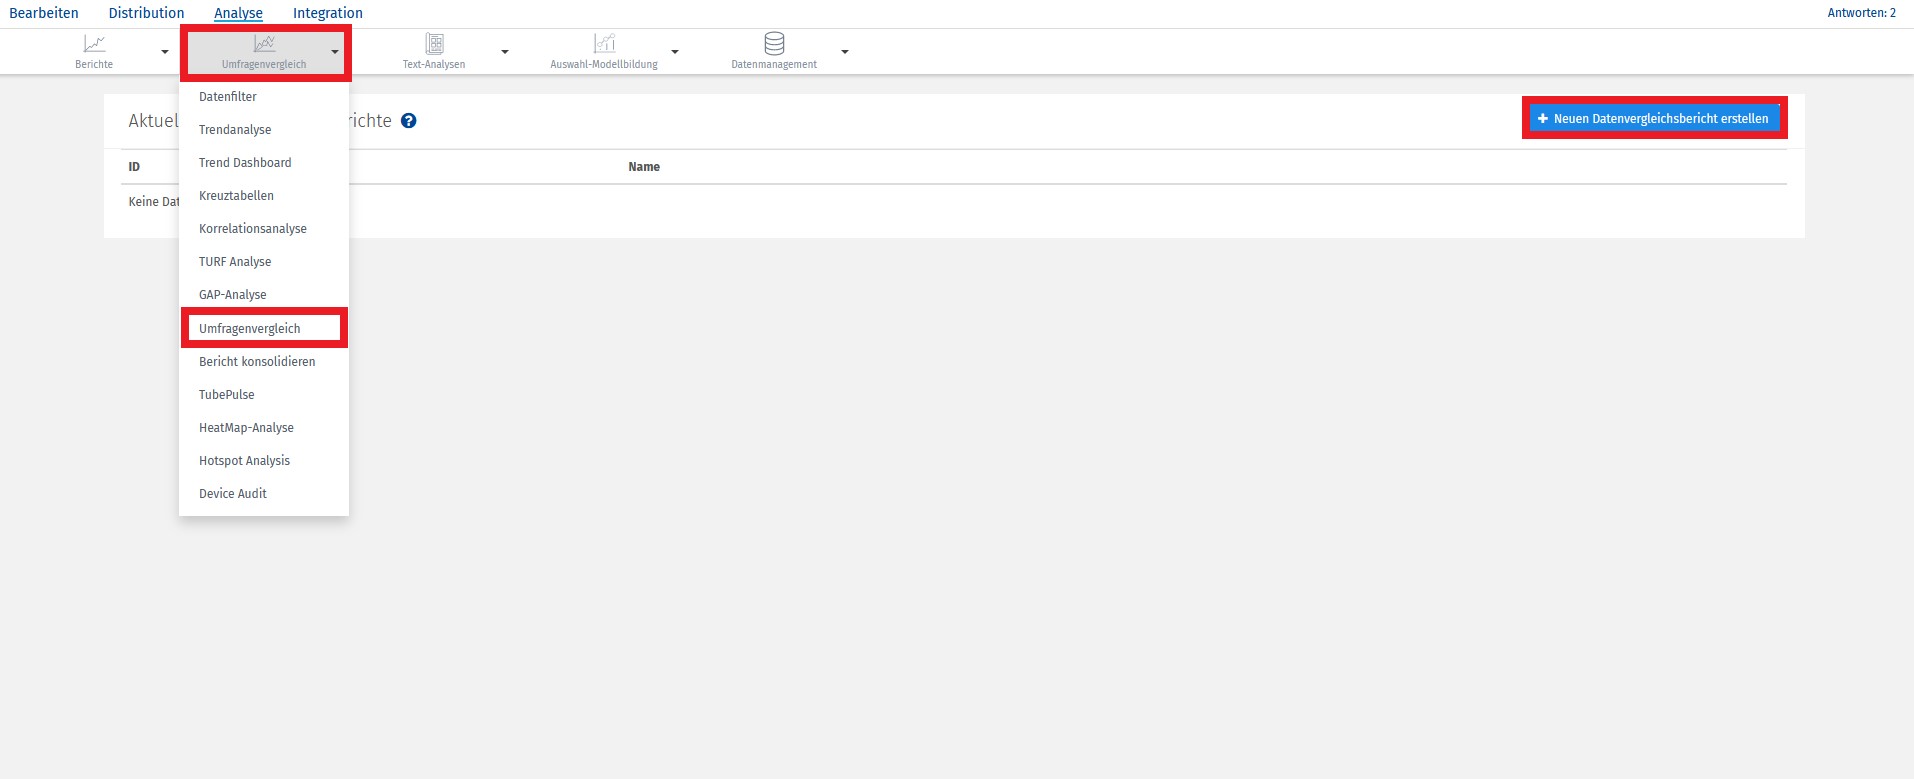The height and width of the screenshot is (779, 1914).
Task: Open the Datenmanagement database icon
Action: (774, 44)
